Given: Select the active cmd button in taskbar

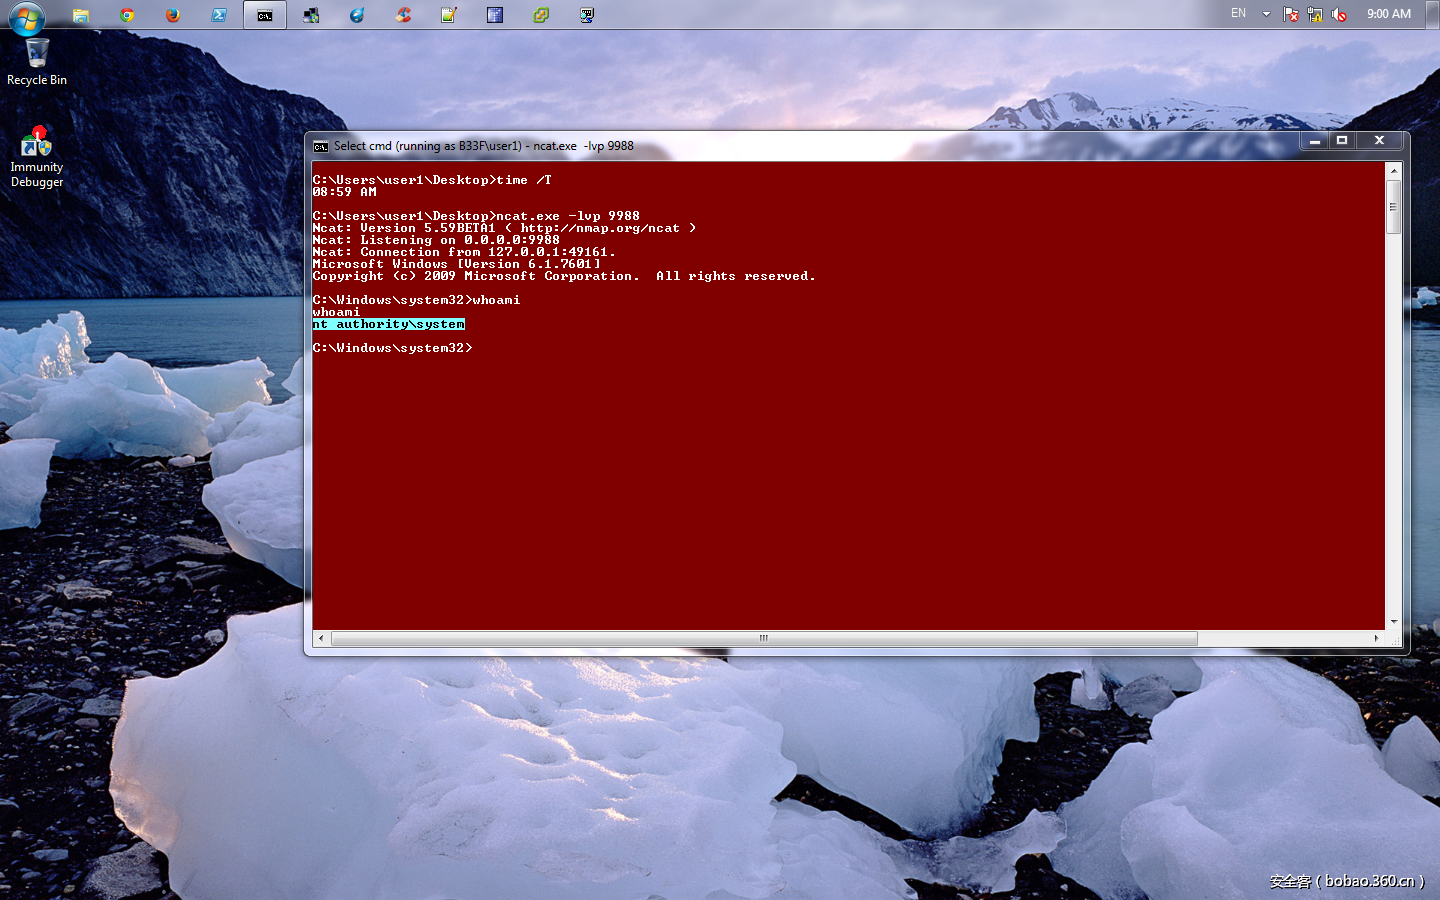Looking at the screenshot, I should coord(265,15).
